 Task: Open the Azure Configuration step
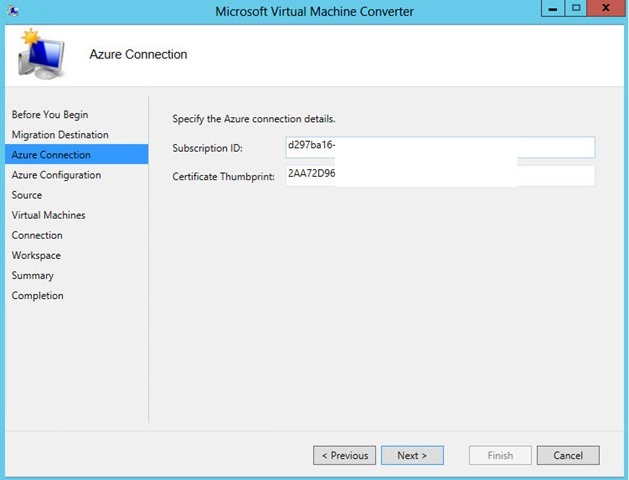[x=56, y=175]
